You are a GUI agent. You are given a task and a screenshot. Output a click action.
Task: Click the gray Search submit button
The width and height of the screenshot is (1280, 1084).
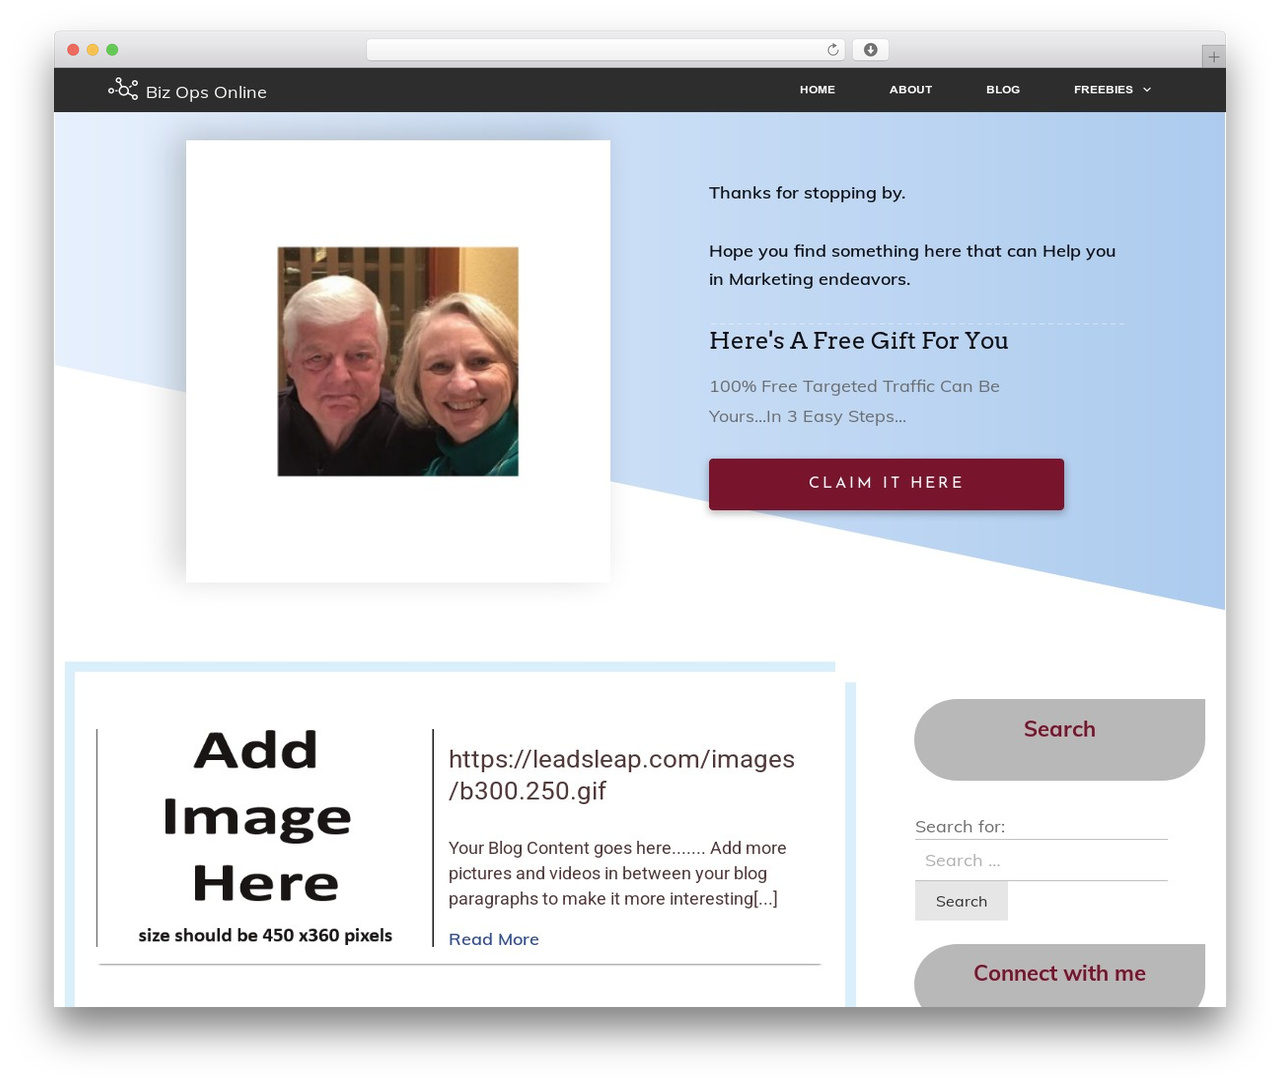[961, 901]
